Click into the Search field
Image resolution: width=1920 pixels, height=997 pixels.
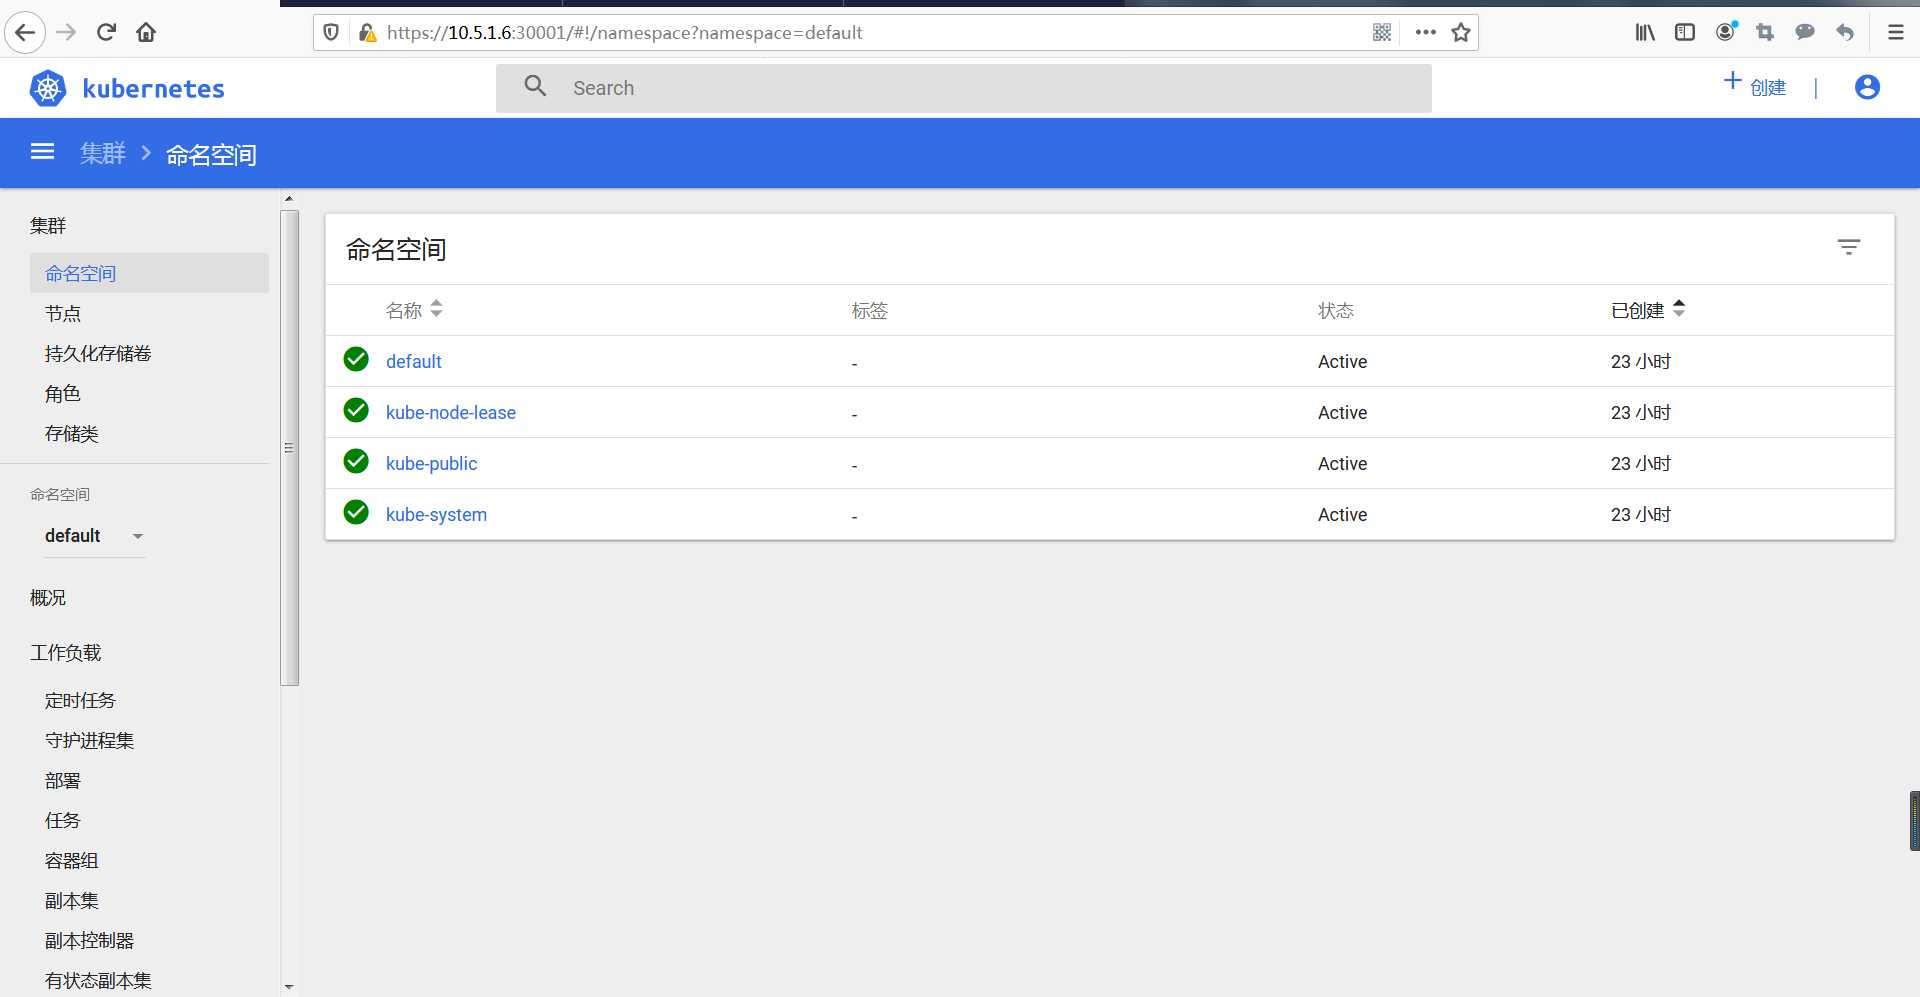click(x=963, y=88)
